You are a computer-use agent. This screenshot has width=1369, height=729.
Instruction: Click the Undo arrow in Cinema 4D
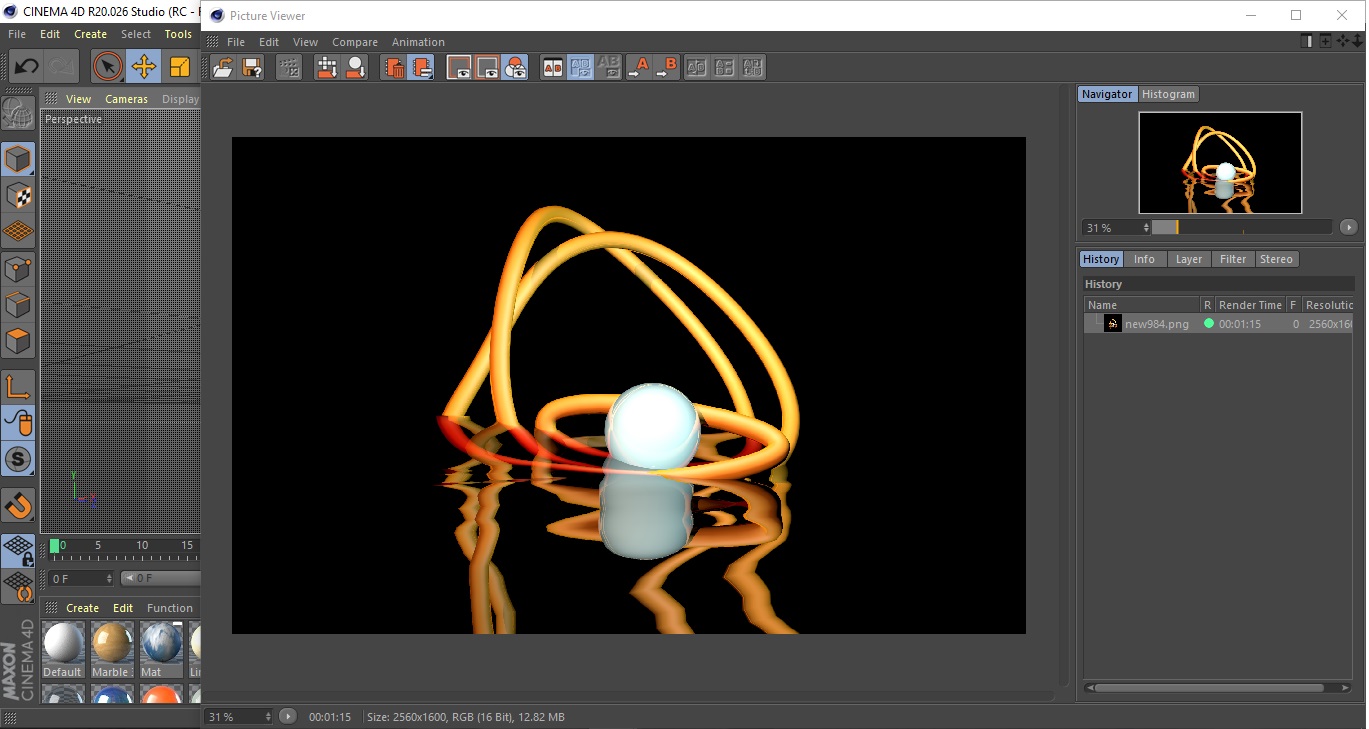pos(26,67)
